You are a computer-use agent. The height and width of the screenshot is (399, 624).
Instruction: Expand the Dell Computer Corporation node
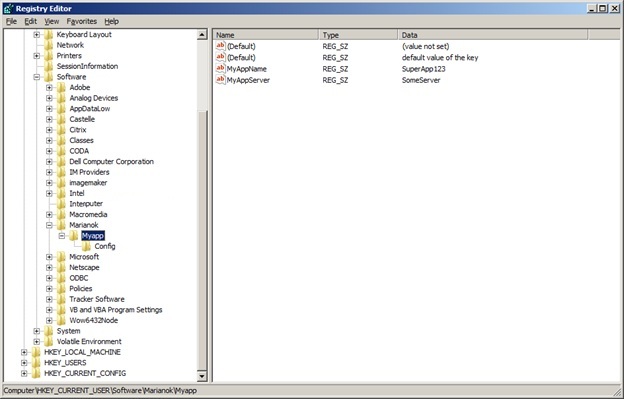pos(49,162)
